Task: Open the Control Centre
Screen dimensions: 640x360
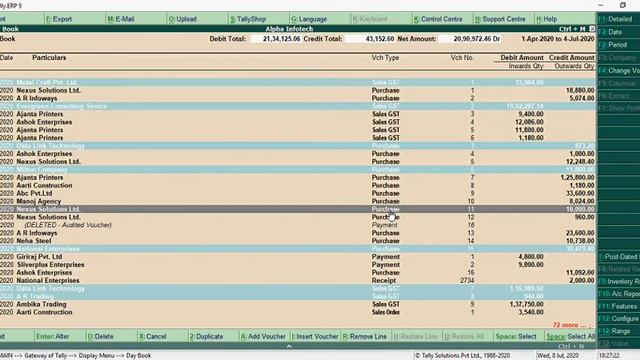Action: click(442, 19)
